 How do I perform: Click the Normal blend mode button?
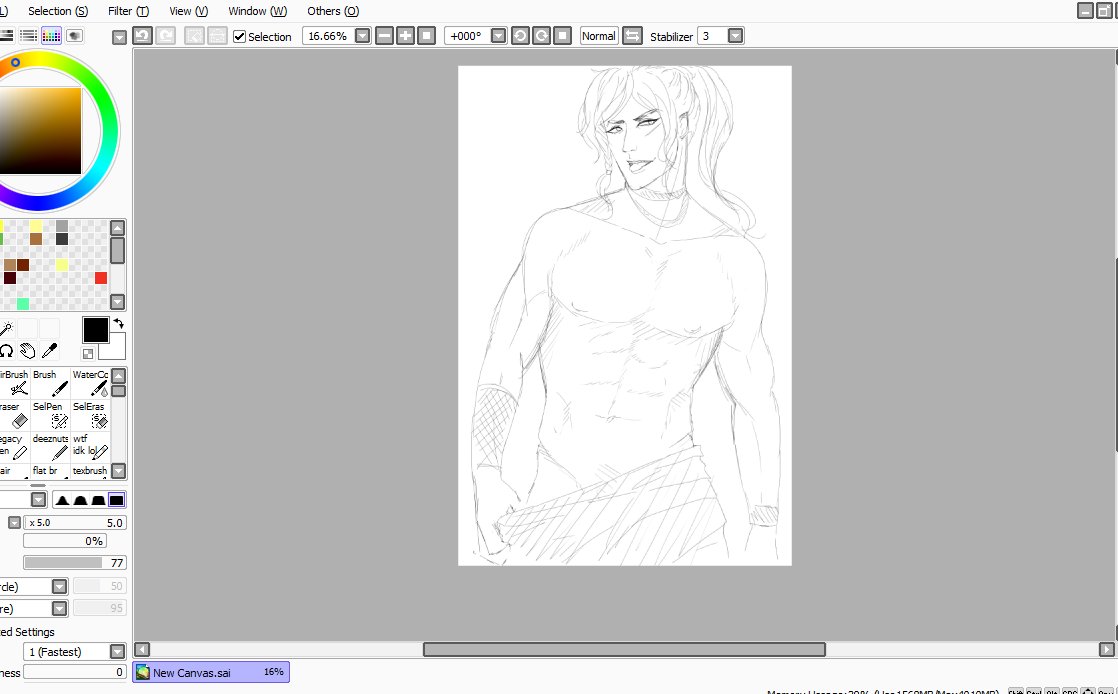pos(597,35)
